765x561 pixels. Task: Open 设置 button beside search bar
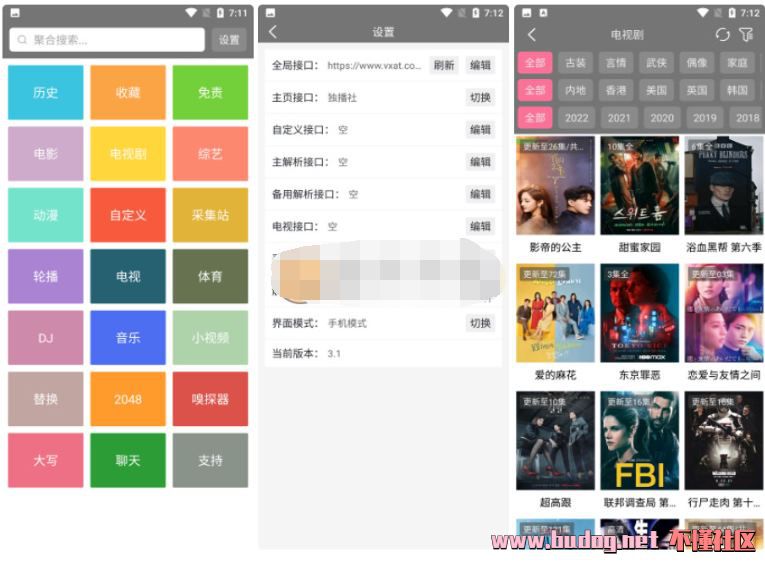click(x=229, y=40)
